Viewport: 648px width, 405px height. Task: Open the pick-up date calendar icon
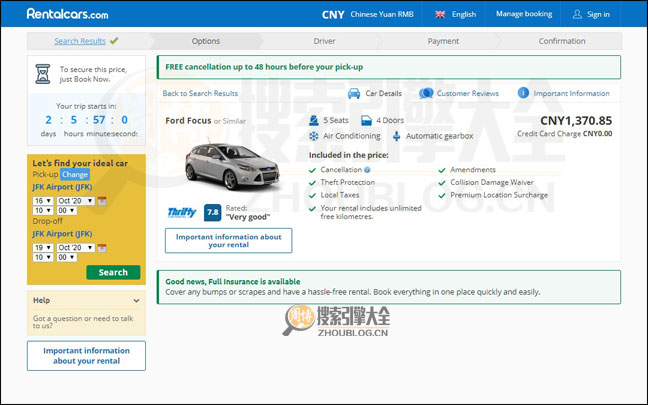pos(102,201)
